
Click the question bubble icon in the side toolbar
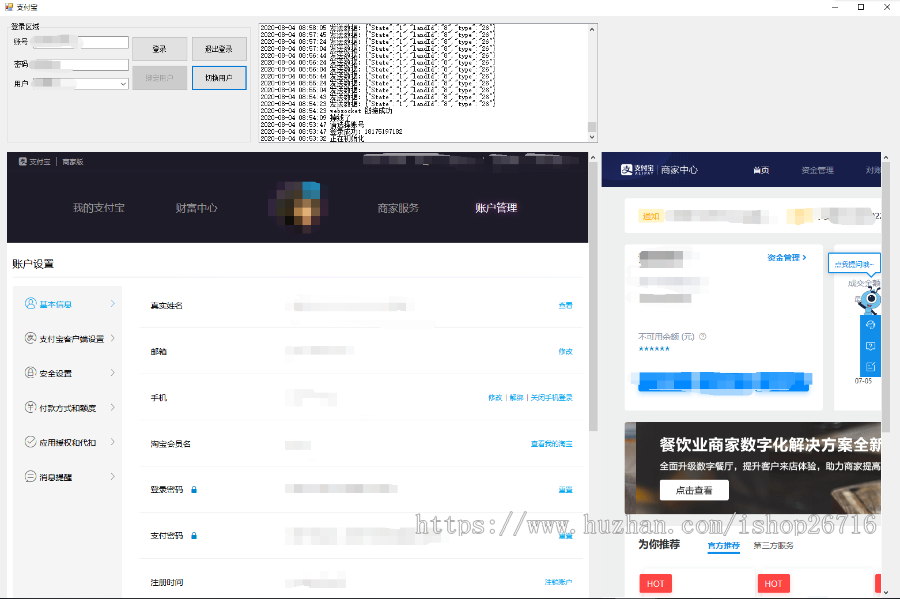(870, 346)
